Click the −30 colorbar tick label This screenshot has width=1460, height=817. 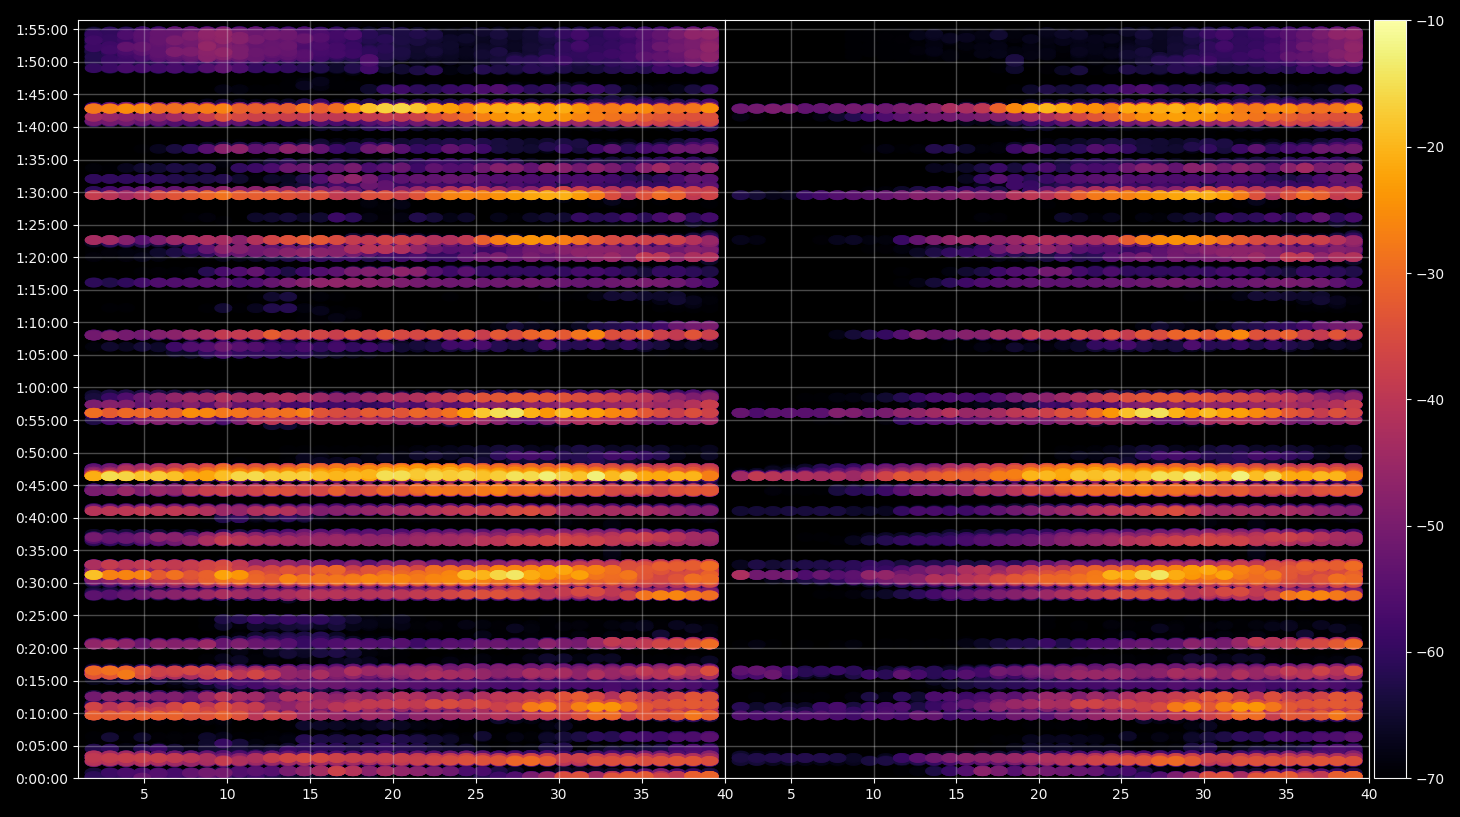[1430, 274]
